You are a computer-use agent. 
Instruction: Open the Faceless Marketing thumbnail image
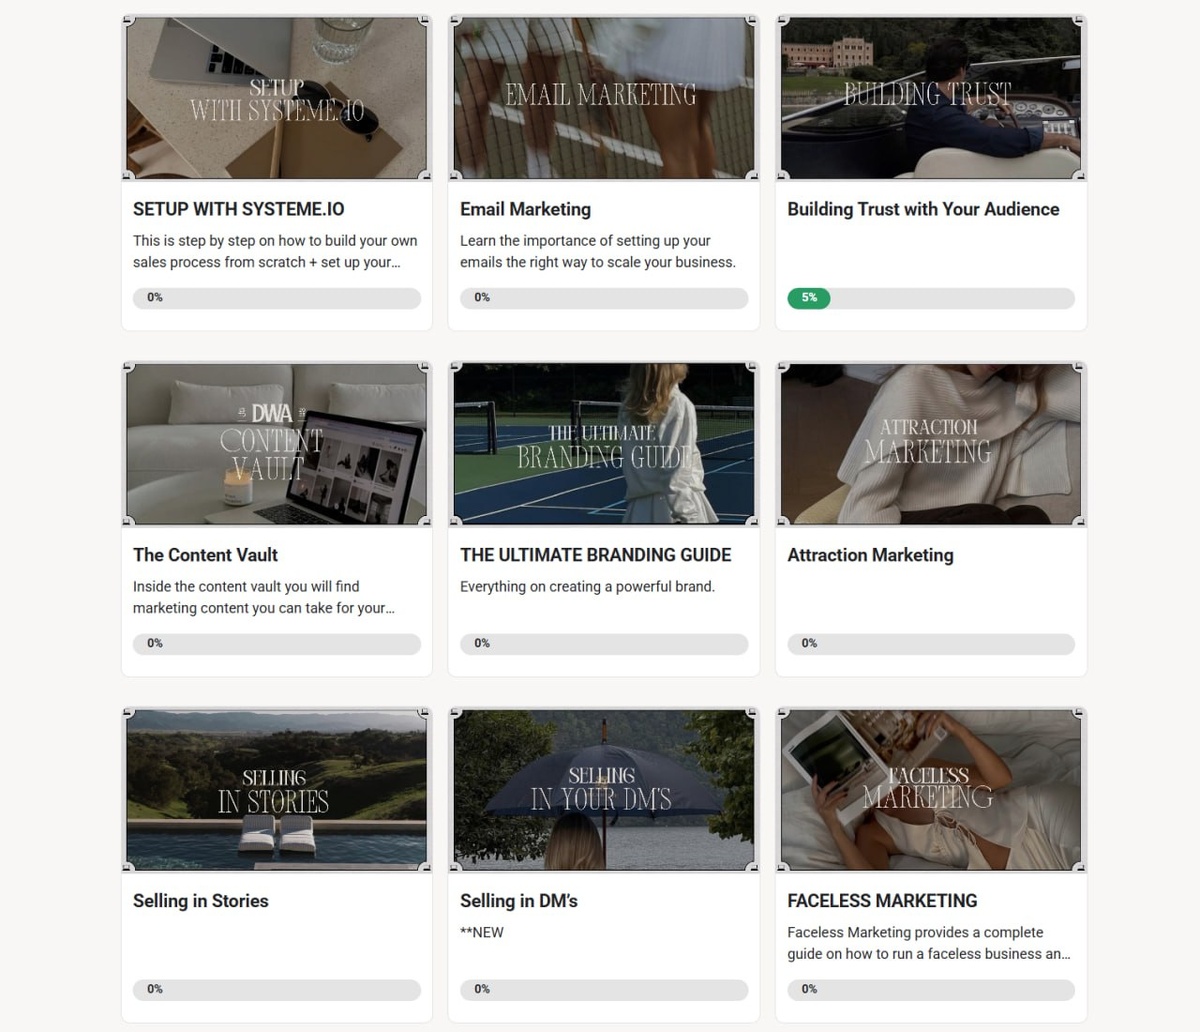[x=931, y=790]
